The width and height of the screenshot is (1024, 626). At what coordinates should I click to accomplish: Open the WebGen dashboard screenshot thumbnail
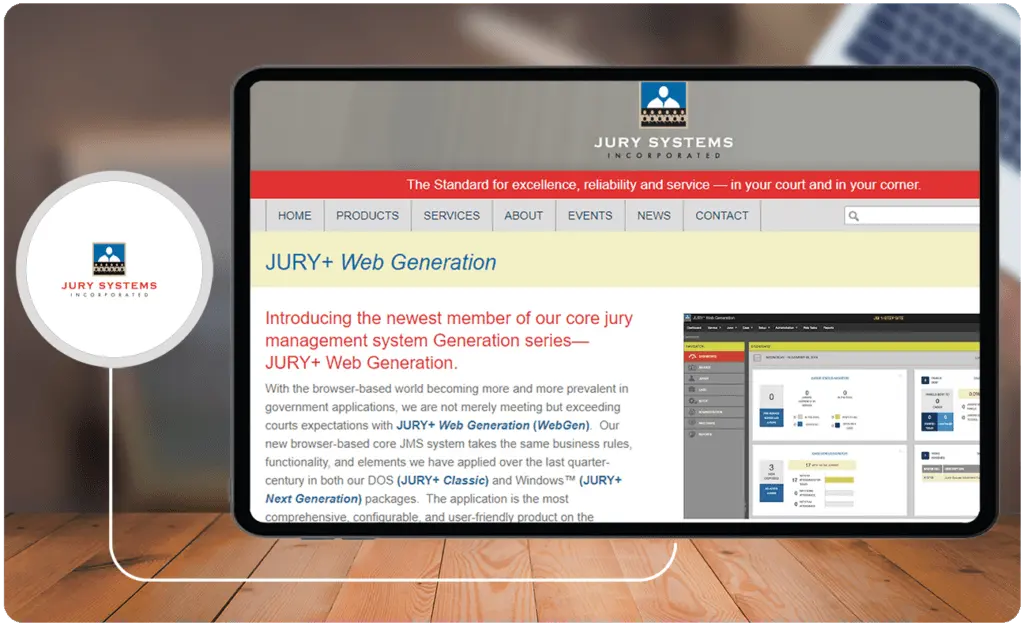tap(831, 416)
